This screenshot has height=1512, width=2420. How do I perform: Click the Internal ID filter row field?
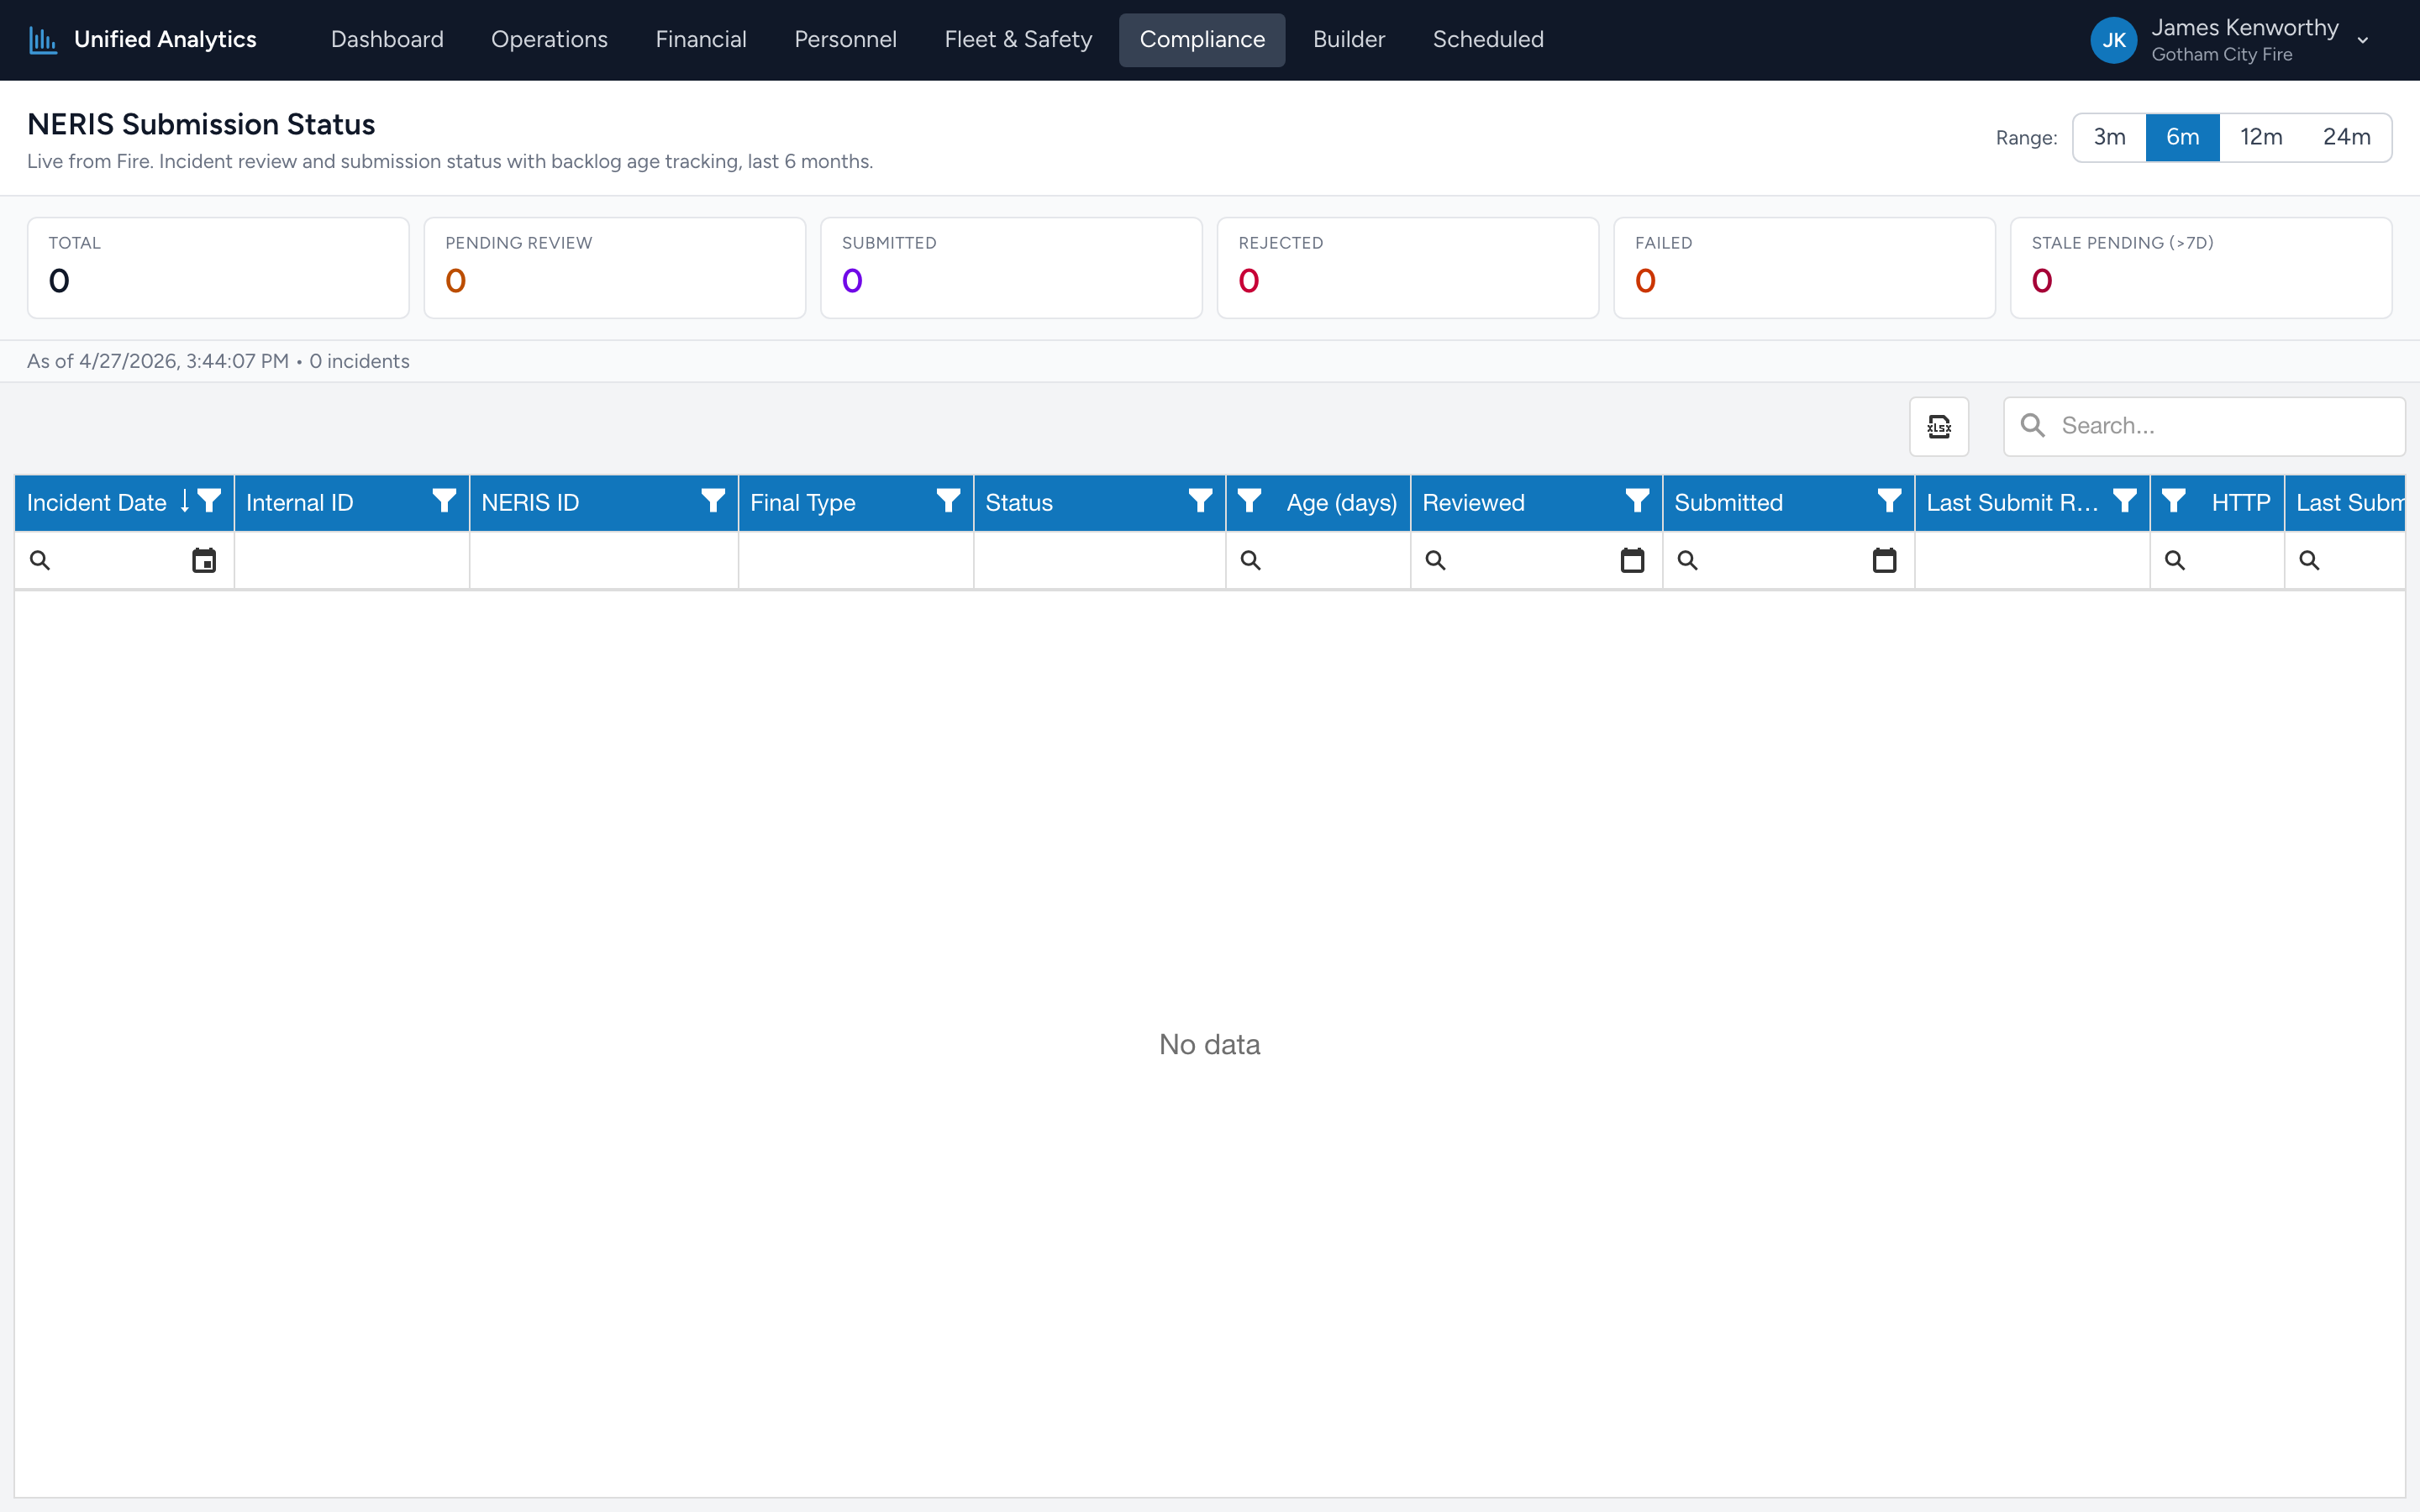352,560
